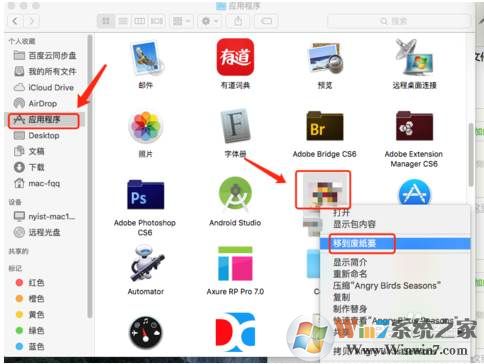The image size is (484, 364).
Task: Select the yellow 黄色 tag
Action: (30, 315)
